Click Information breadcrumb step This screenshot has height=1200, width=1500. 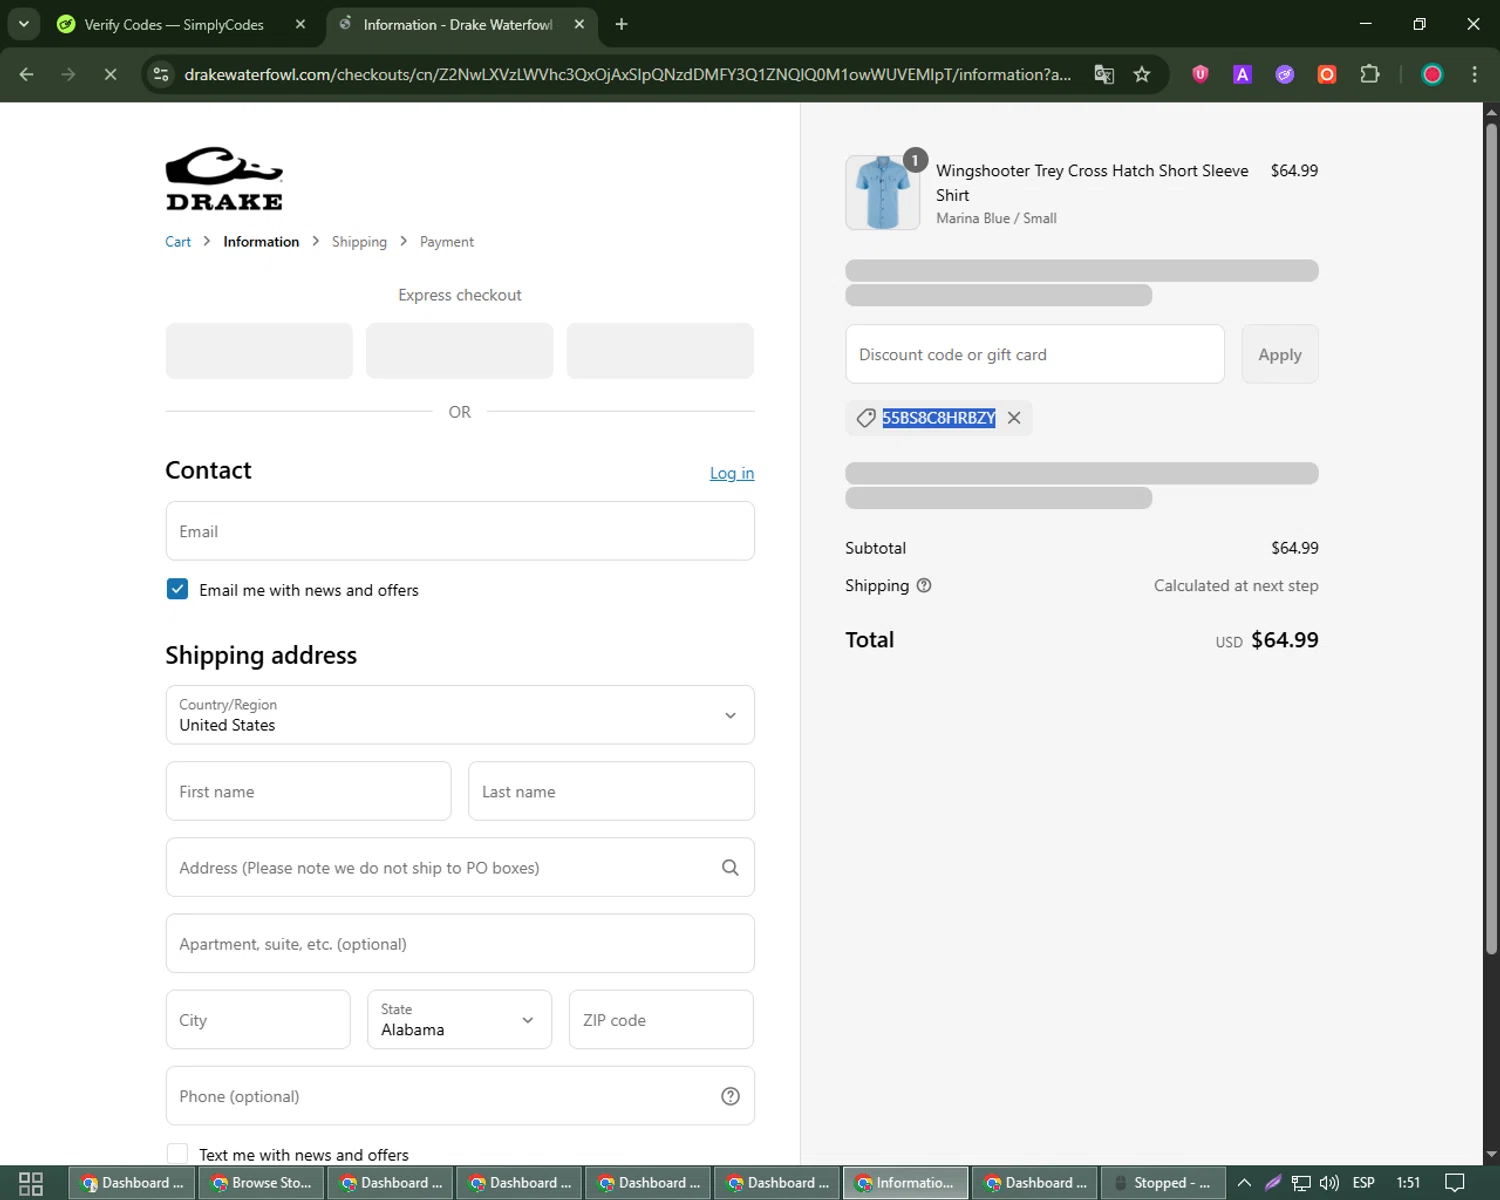point(261,242)
